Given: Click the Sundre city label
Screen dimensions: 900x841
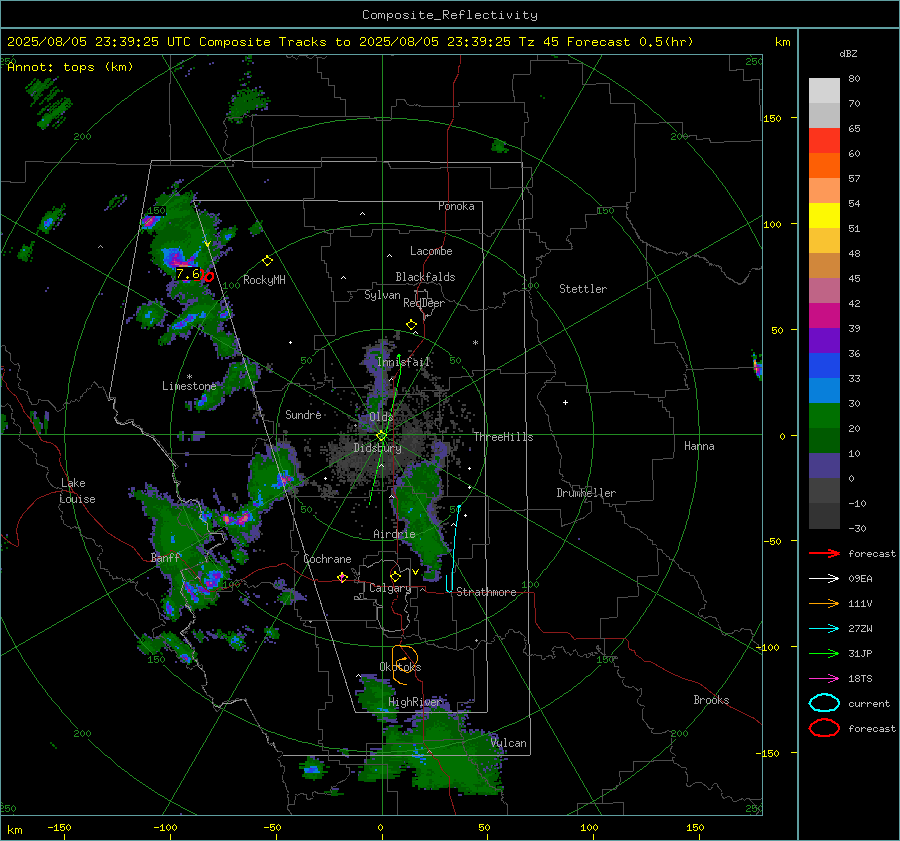Looking at the screenshot, I should point(303,414).
